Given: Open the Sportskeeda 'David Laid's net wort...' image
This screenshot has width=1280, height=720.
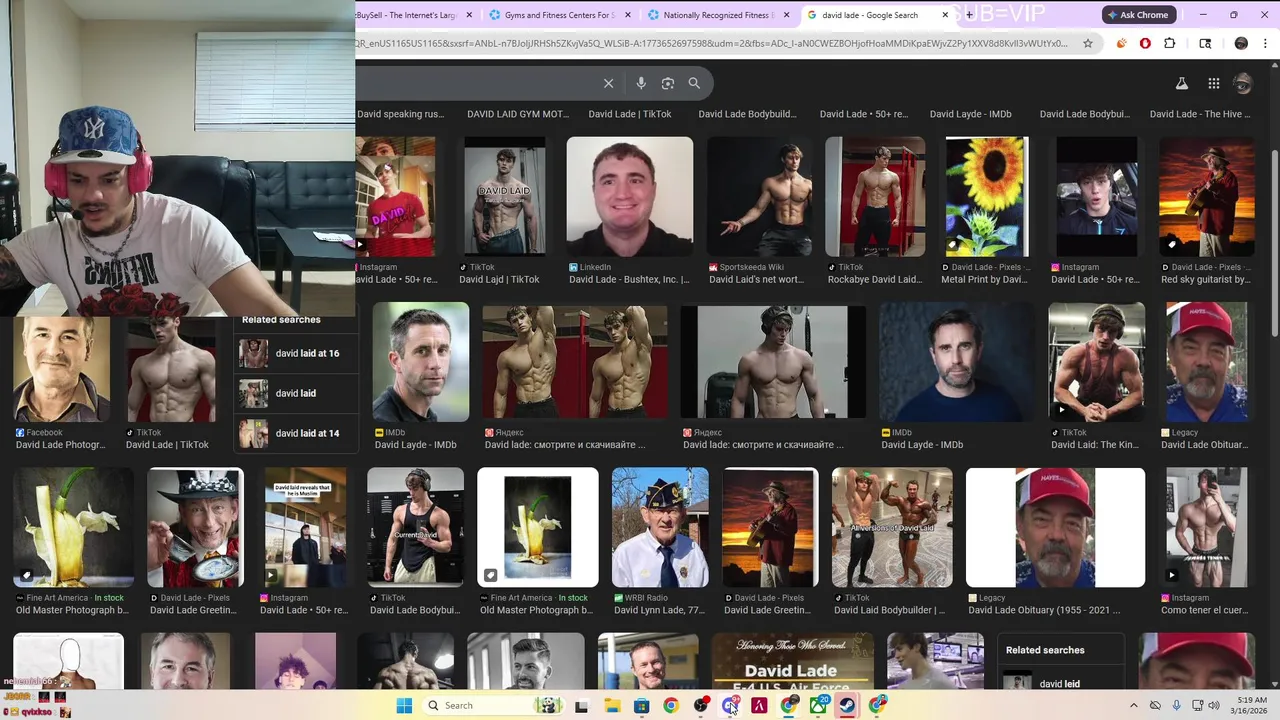Looking at the screenshot, I should point(760,196).
